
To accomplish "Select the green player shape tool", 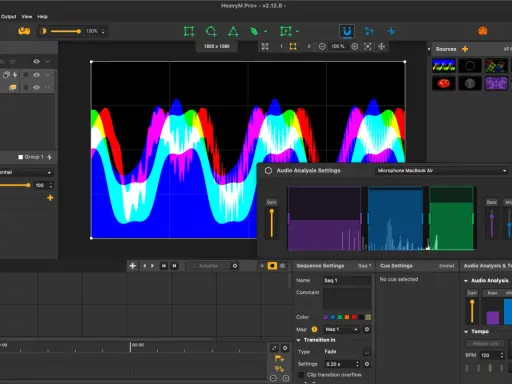I will (x=286, y=31).
